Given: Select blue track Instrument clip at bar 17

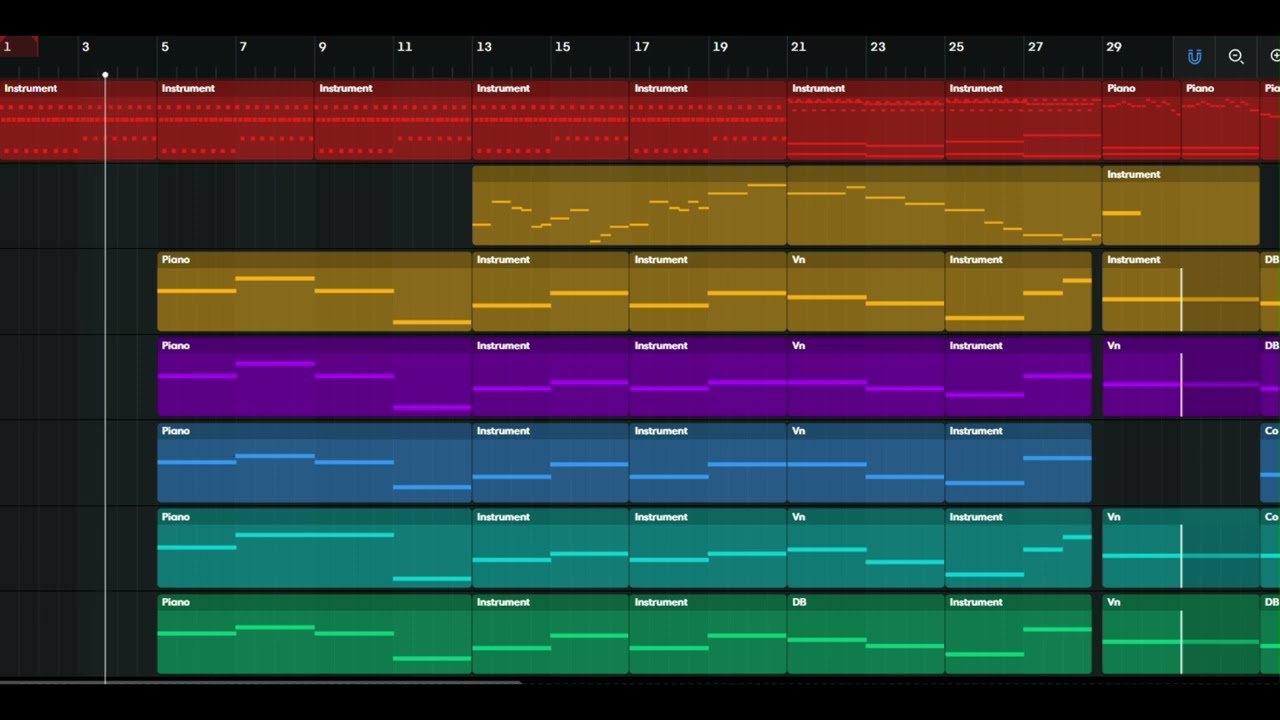Looking at the screenshot, I should [708, 463].
